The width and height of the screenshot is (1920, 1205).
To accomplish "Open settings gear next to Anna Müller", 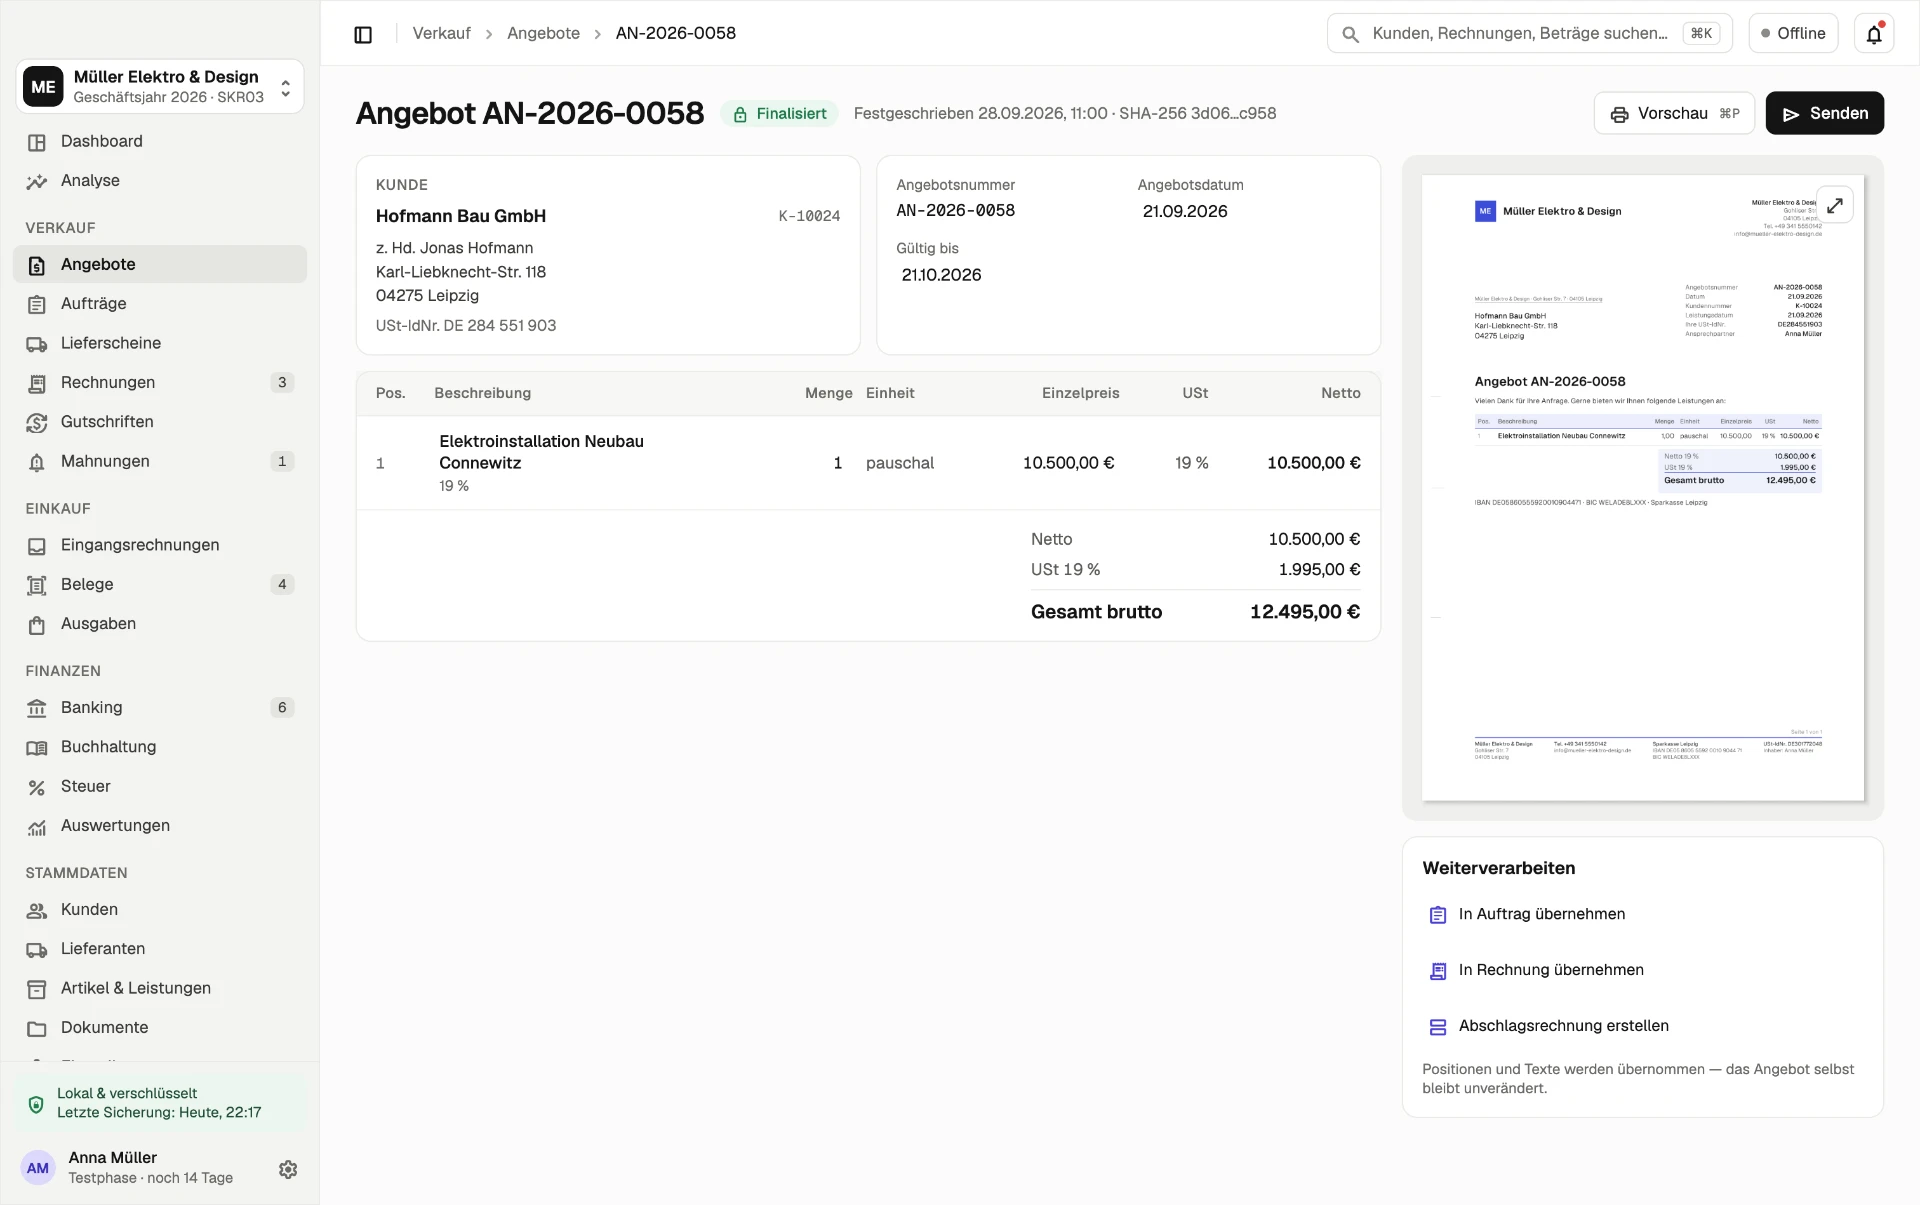I will coord(288,1169).
